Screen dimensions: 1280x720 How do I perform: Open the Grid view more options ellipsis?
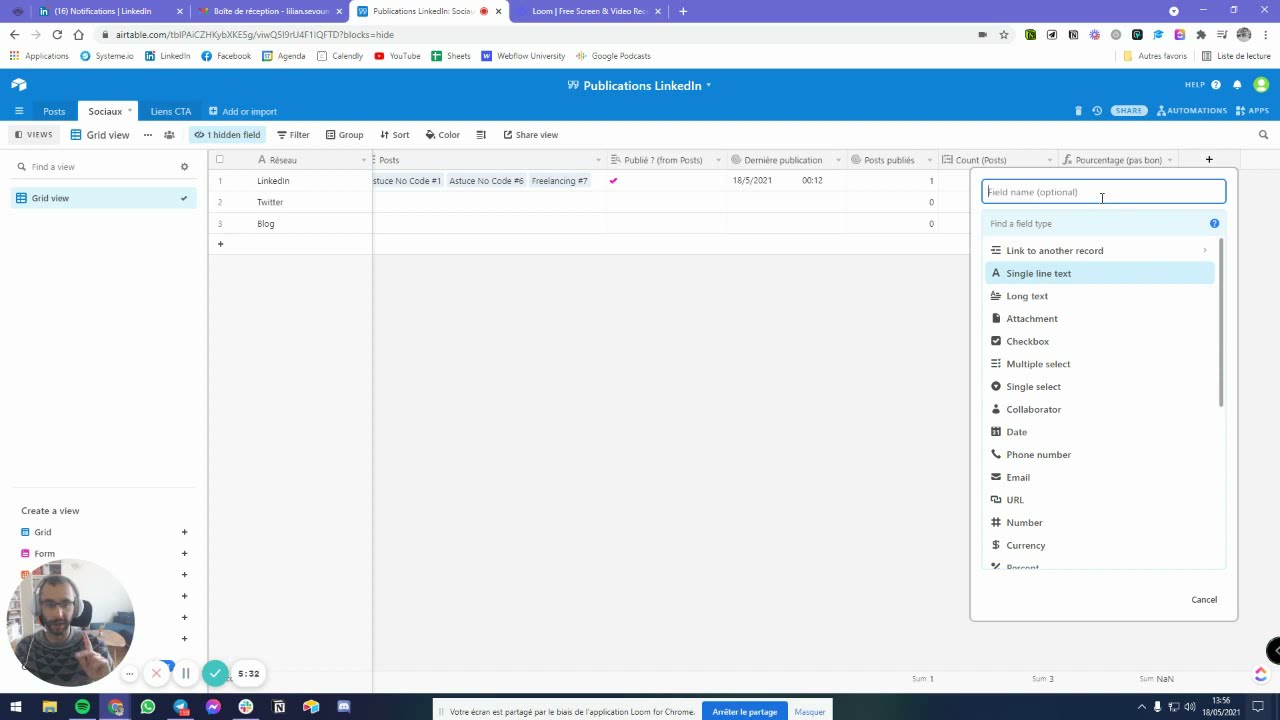[x=147, y=135]
